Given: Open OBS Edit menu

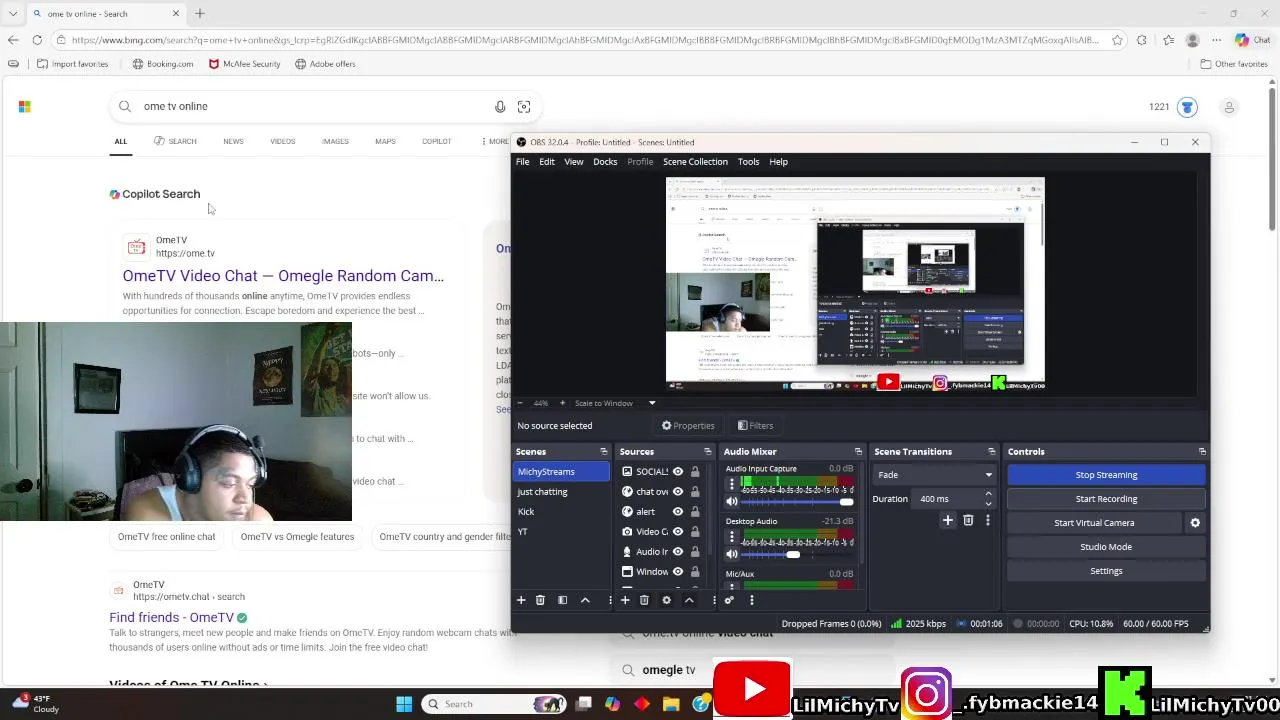Looking at the screenshot, I should [547, 162].
